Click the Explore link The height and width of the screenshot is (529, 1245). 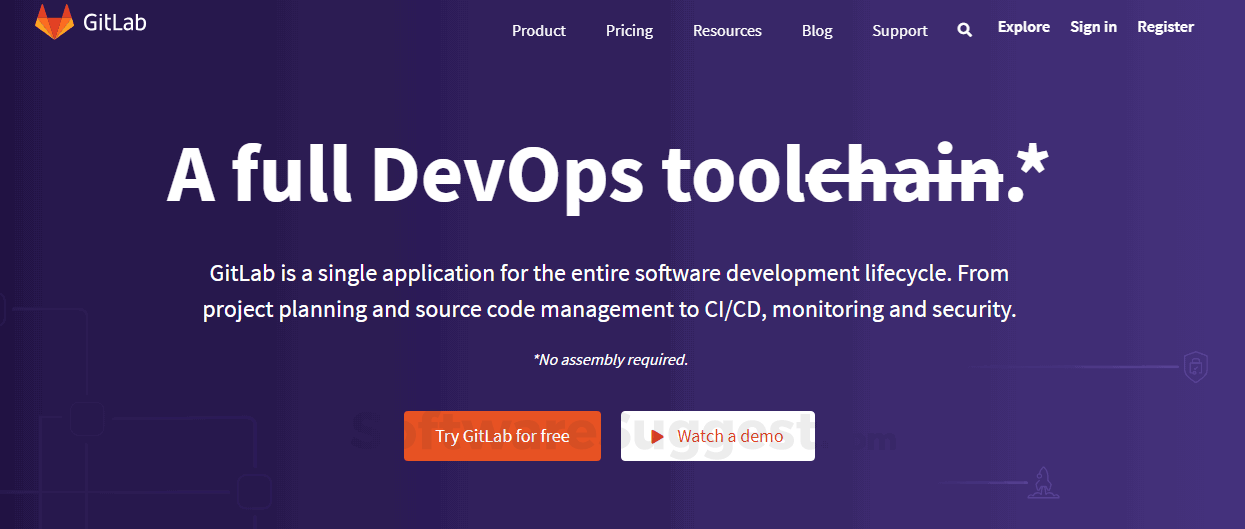coord(1024,27)
